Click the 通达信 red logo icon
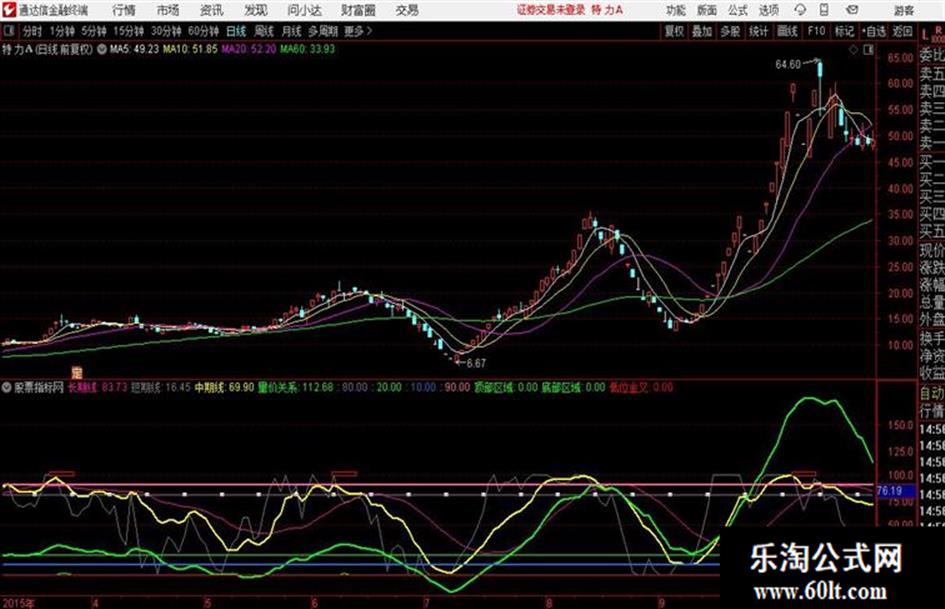 (x=9, y=10)
